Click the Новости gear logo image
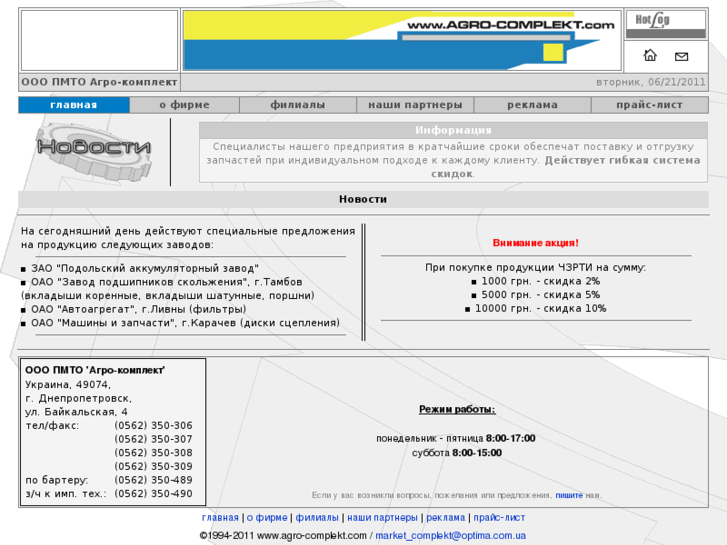Screen dimensions: 727x545 click(94, 151)
